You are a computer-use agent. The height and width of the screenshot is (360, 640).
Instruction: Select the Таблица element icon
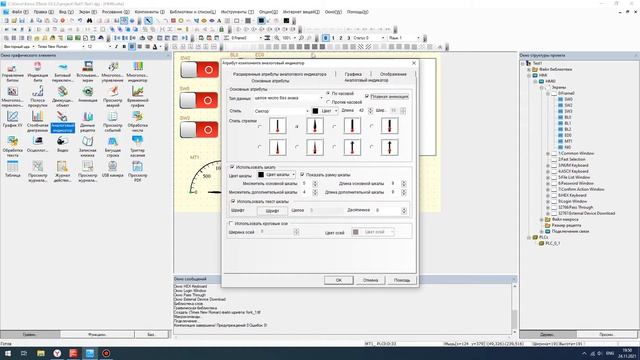12,169
